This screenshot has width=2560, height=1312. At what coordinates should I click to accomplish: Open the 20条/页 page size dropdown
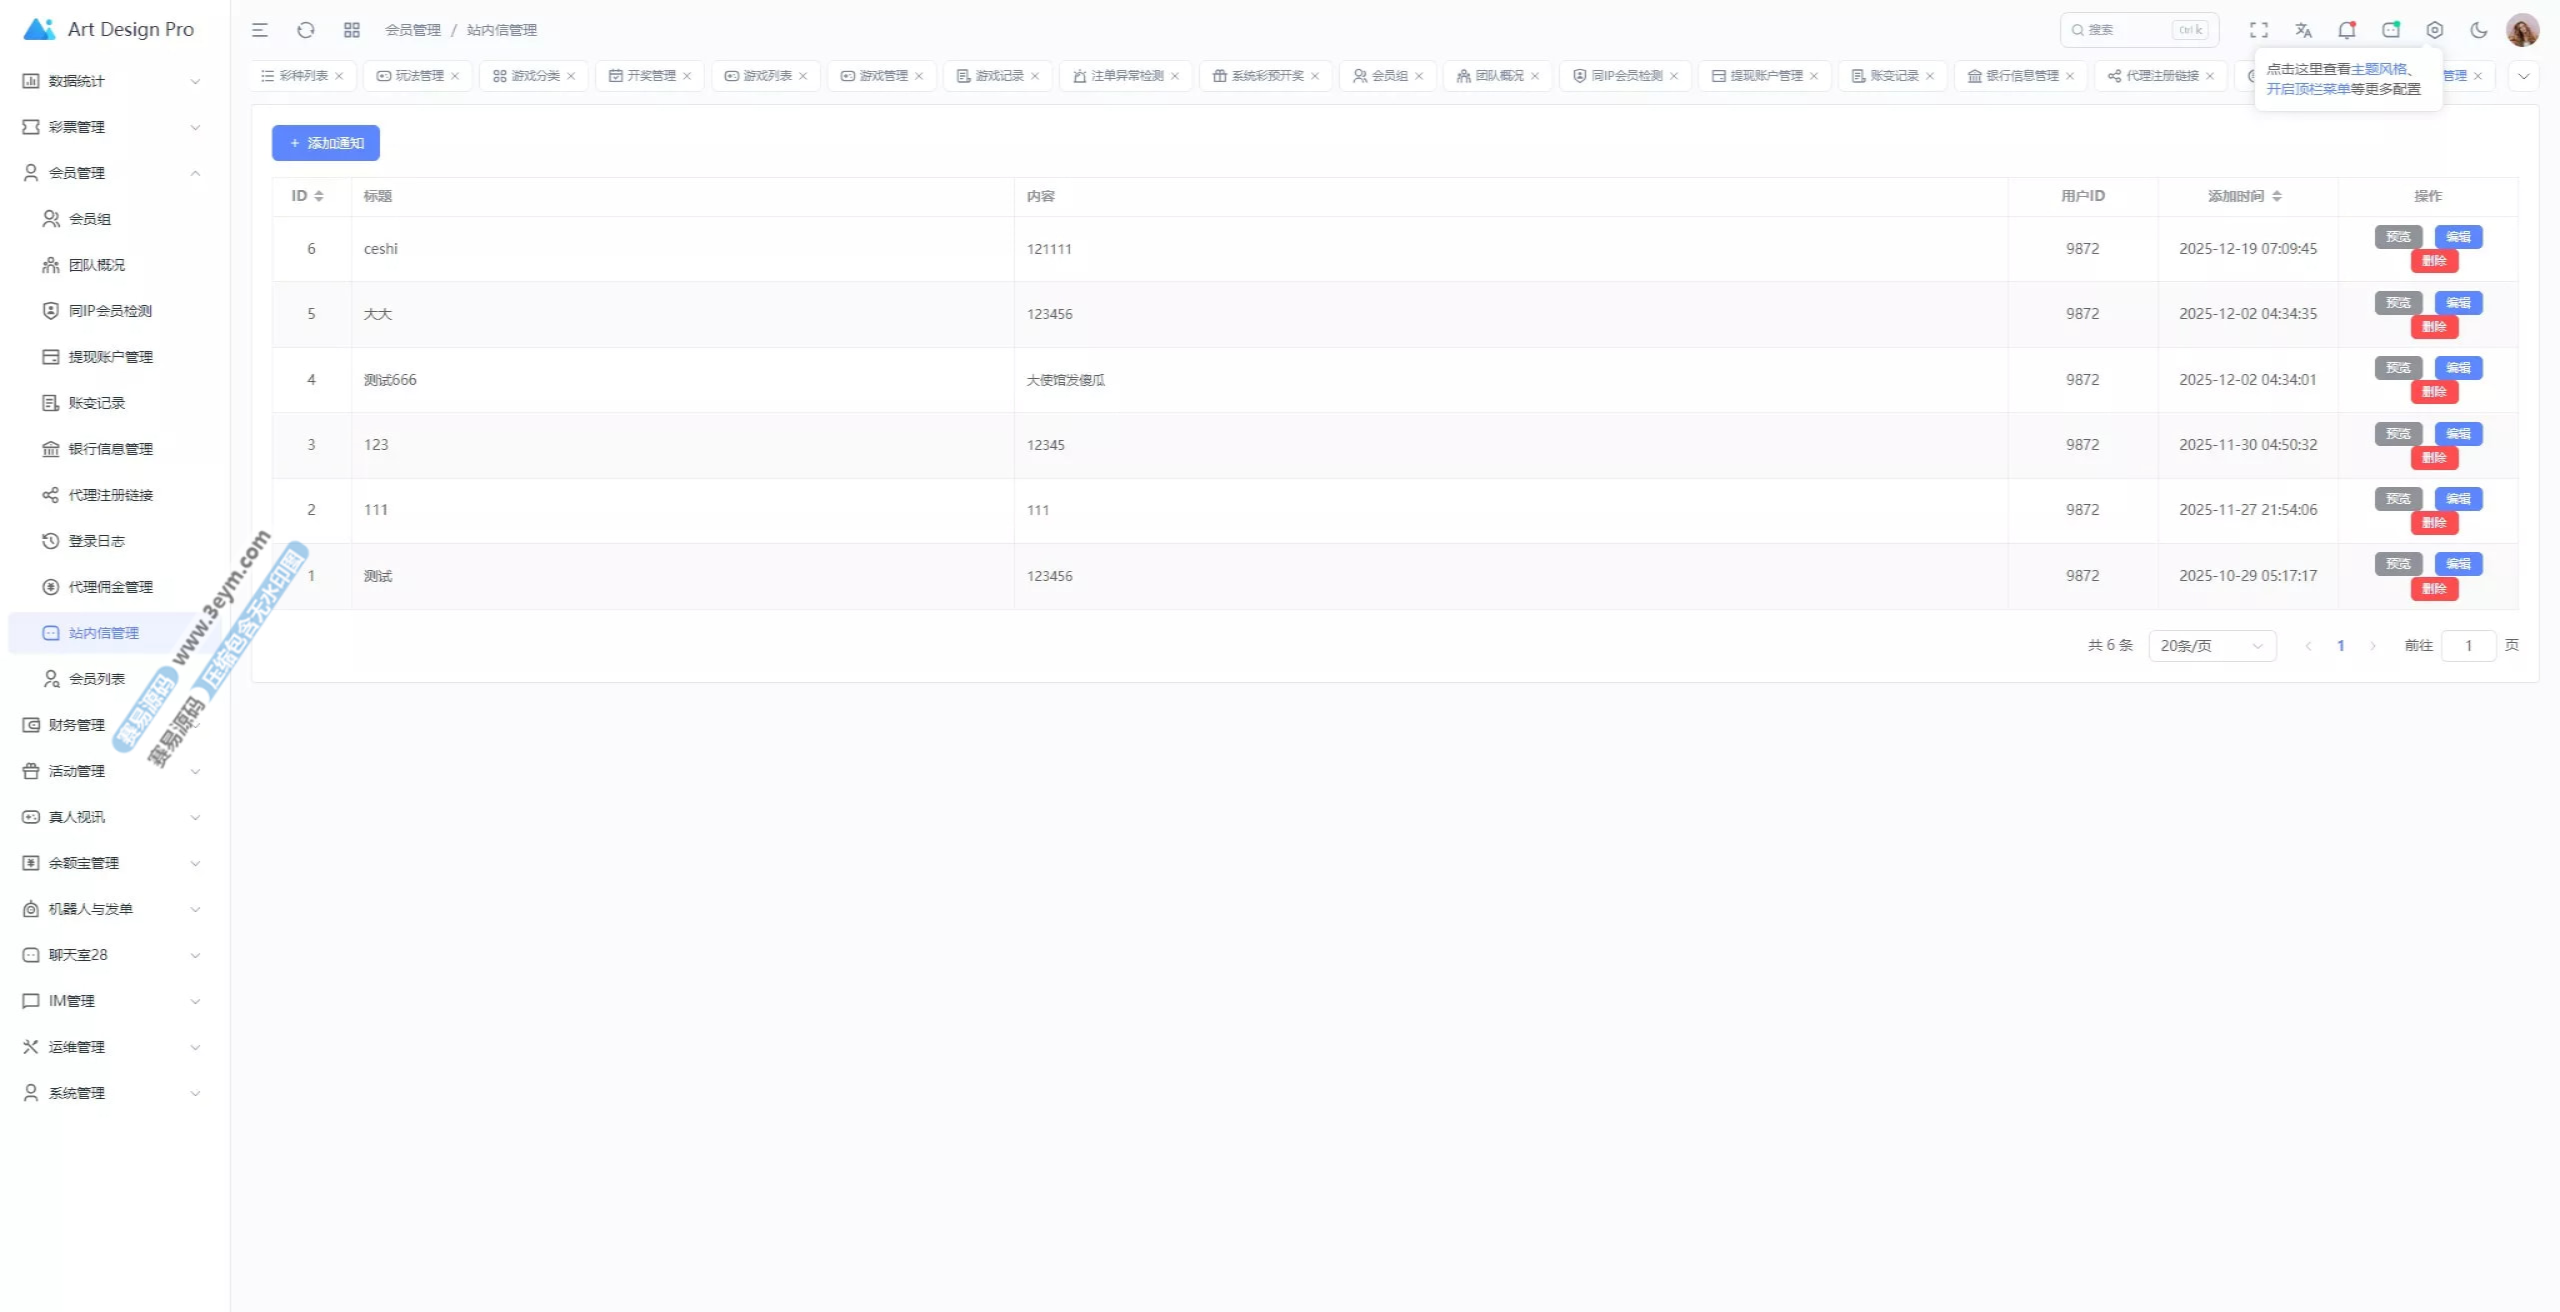[x=2211, y=646]
